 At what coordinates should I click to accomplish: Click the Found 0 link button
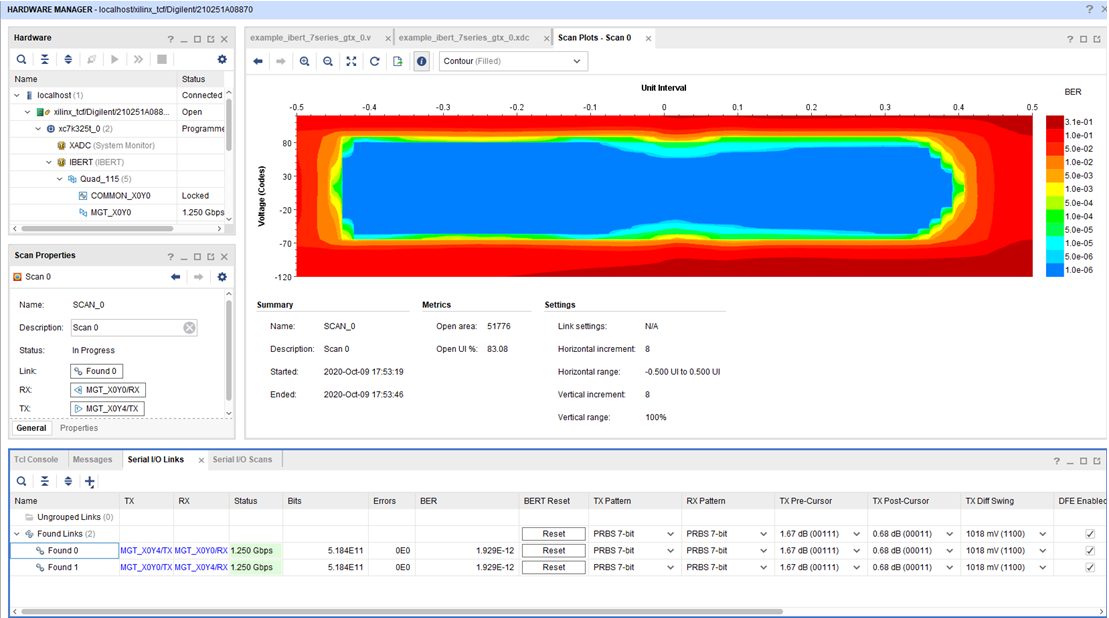tap(96, 371)
